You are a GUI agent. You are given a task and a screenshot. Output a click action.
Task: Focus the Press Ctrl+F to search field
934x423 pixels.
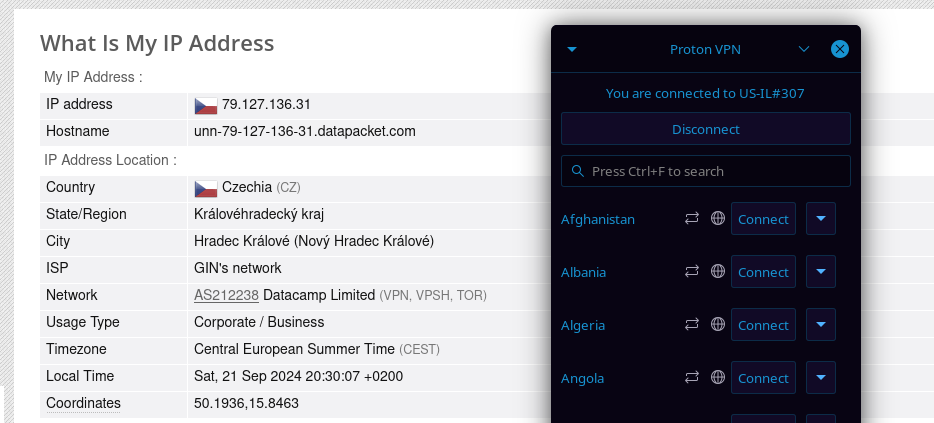pos(706,171)
